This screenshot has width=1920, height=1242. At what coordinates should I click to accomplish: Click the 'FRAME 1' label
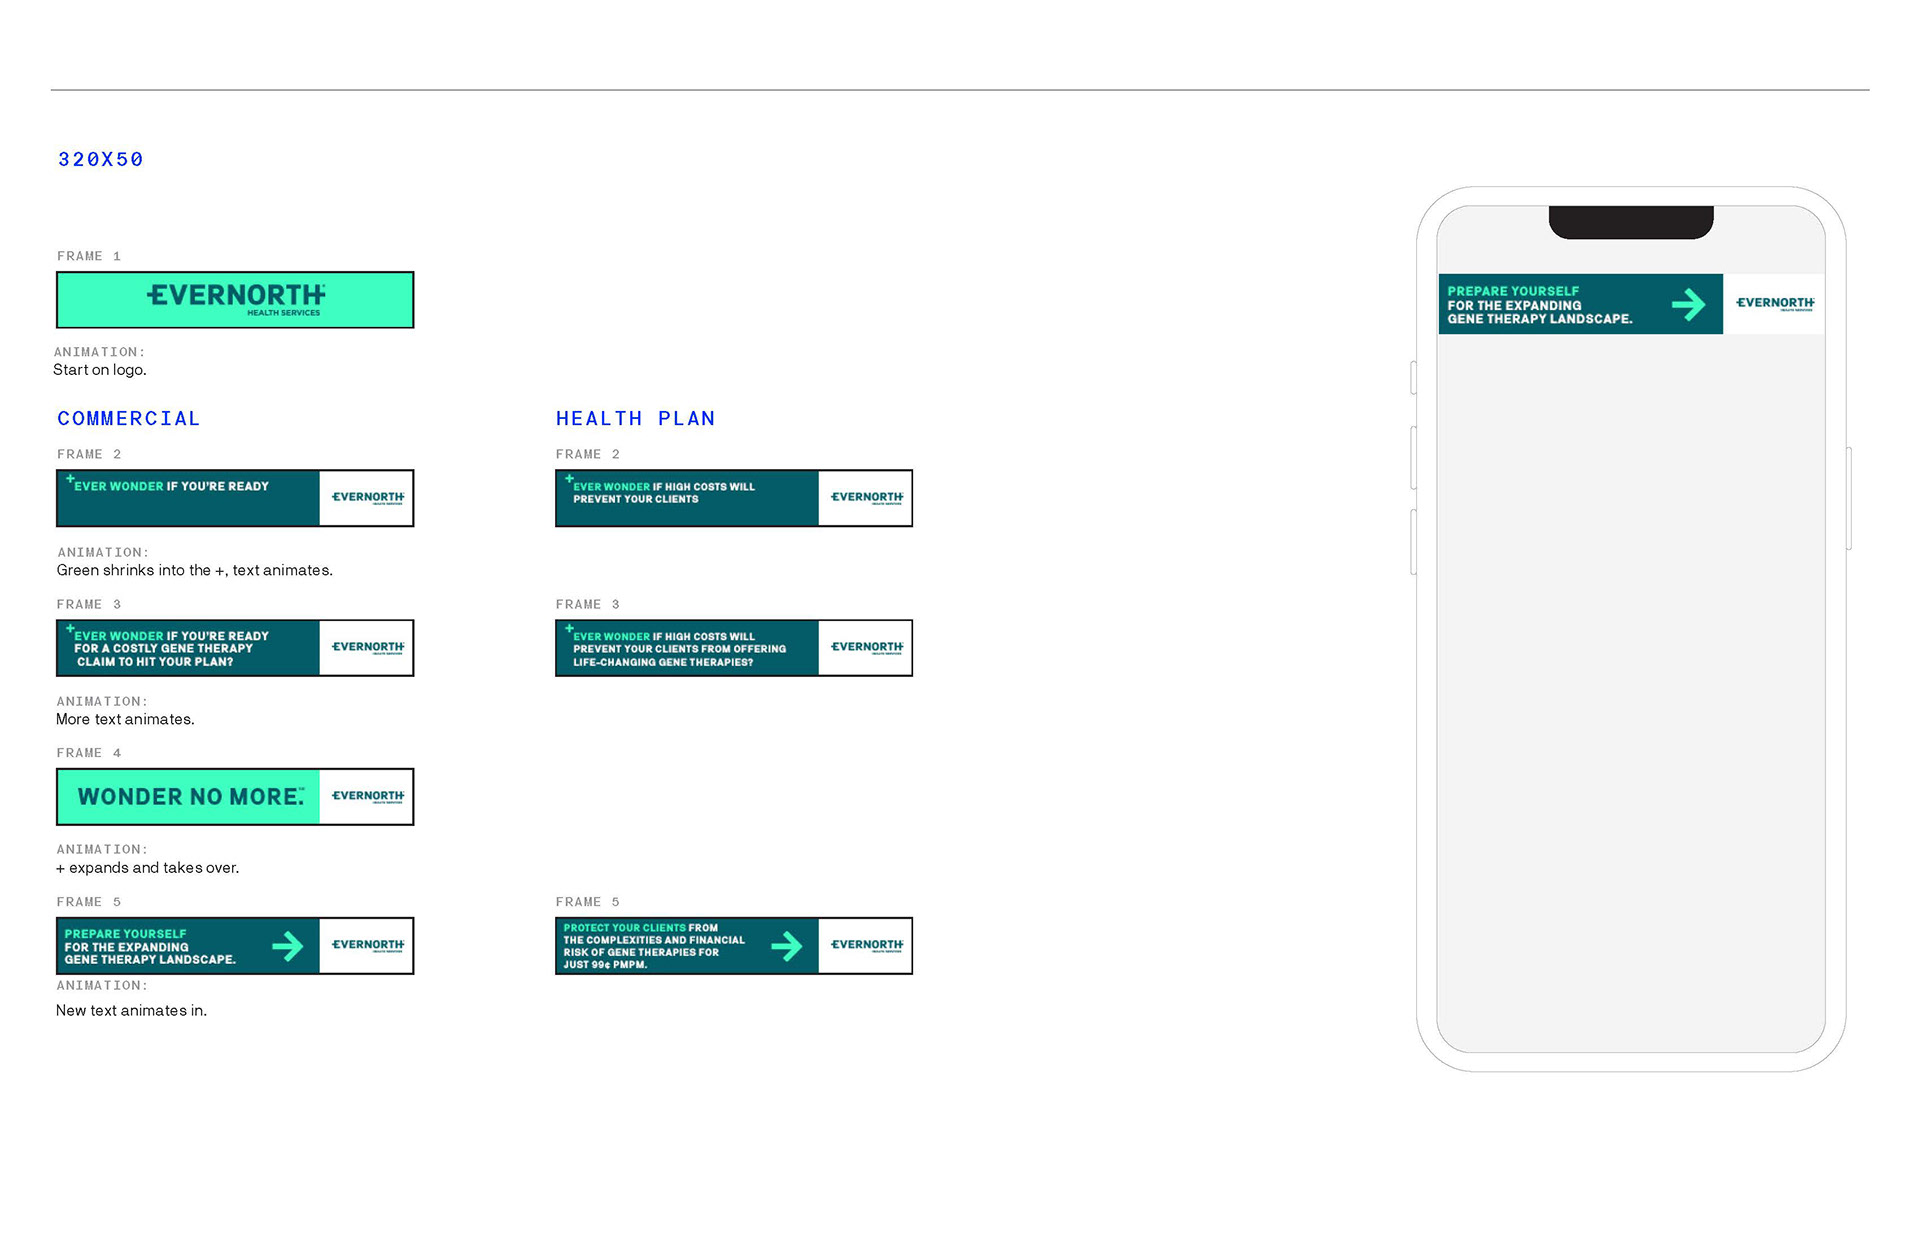pyautogui.click(x=89, y=257)
